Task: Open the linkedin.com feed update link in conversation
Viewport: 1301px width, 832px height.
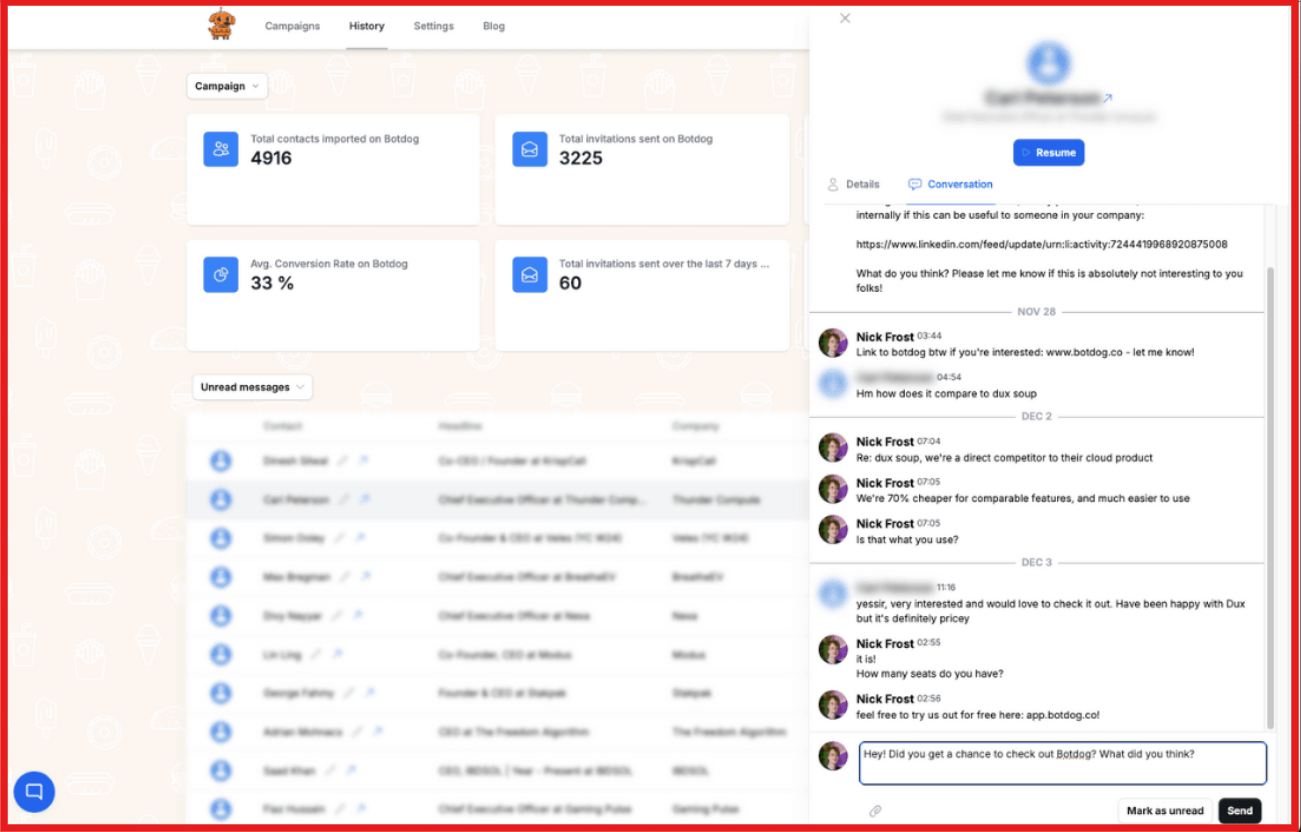Action: pos(1042,244)
